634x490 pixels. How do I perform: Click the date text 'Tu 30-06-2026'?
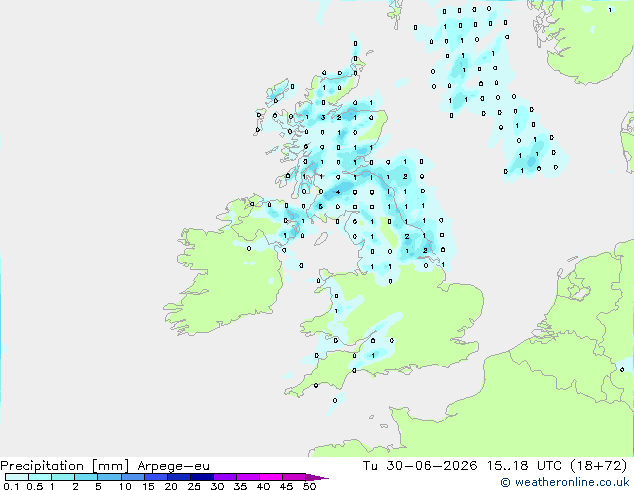[x=420, y=466]
